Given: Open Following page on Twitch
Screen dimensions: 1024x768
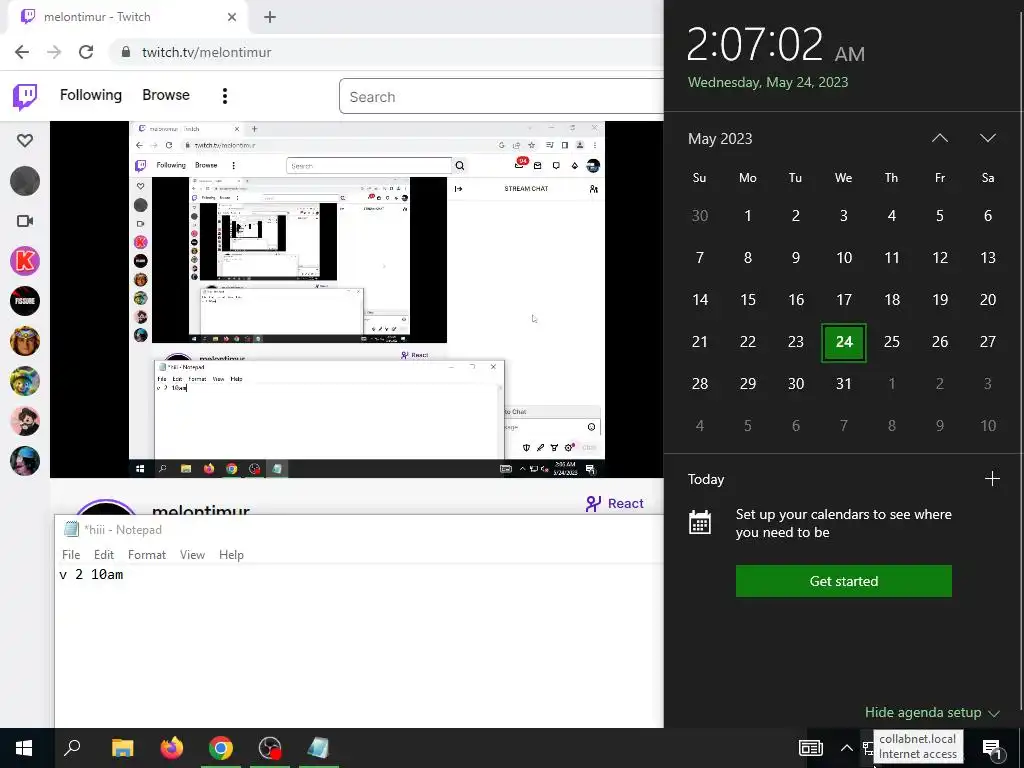Looking at the screenshot, I should pyautogui.click(x=91, y=95).
